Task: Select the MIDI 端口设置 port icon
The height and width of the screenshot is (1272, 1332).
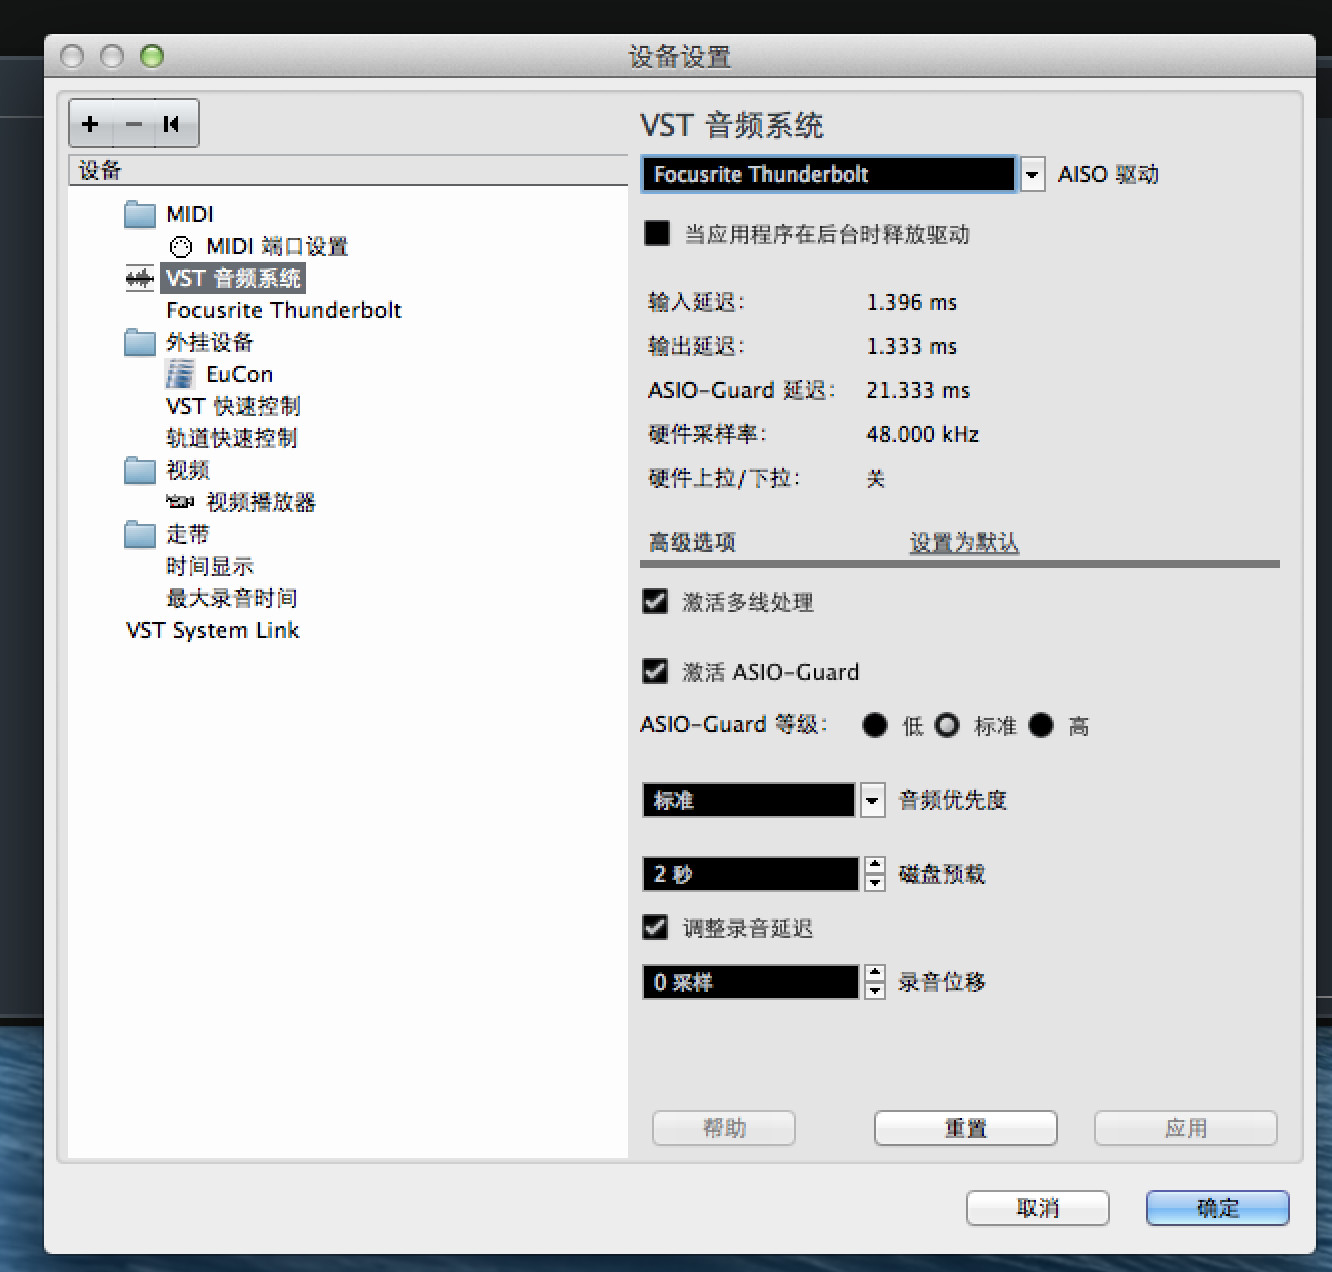Action: 180,247
